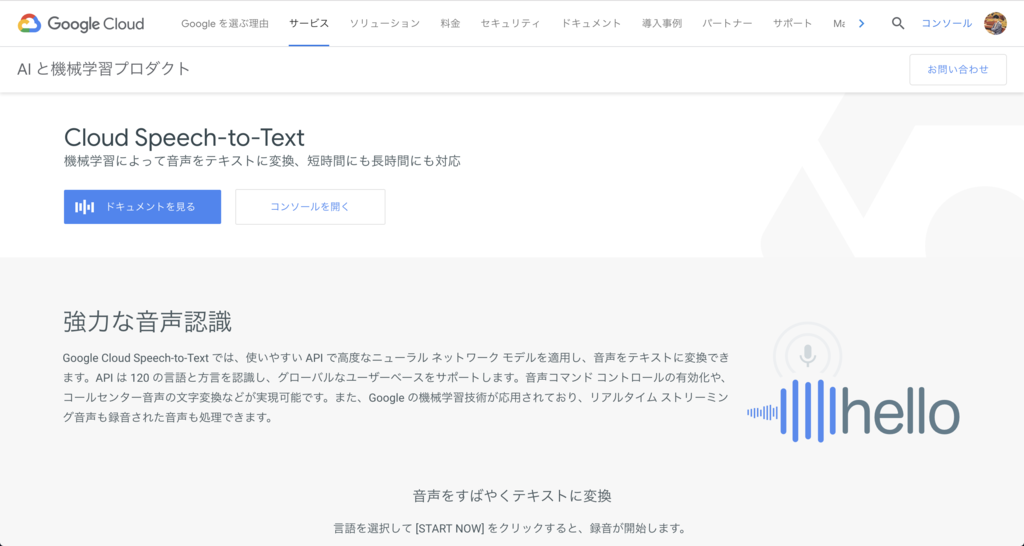Image resolution: width=1024 pixels, height=546 pixels.
Task: Click the 強力な音声認識 heading
Action: pyautogui.click(x=148, y=322)
